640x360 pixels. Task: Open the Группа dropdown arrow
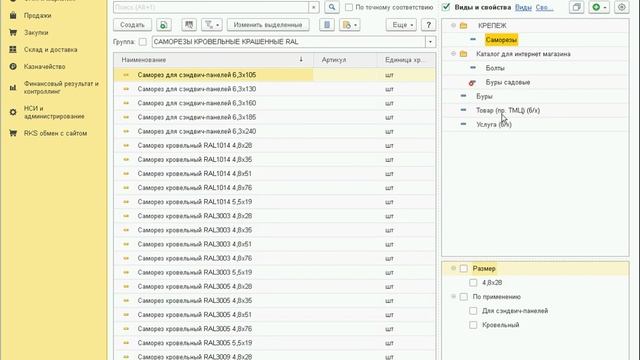pos(430,42)
